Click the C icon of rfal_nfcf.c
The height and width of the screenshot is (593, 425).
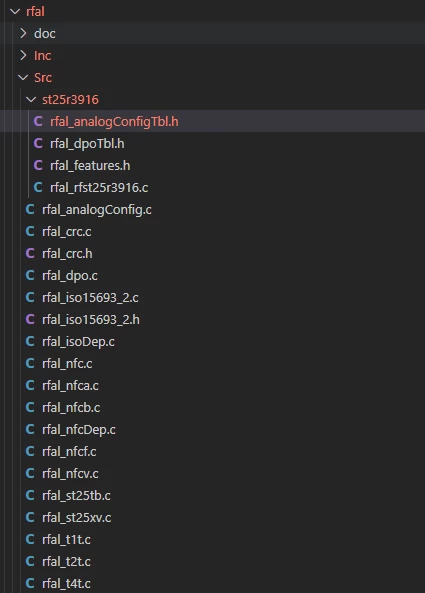point(30,451)
